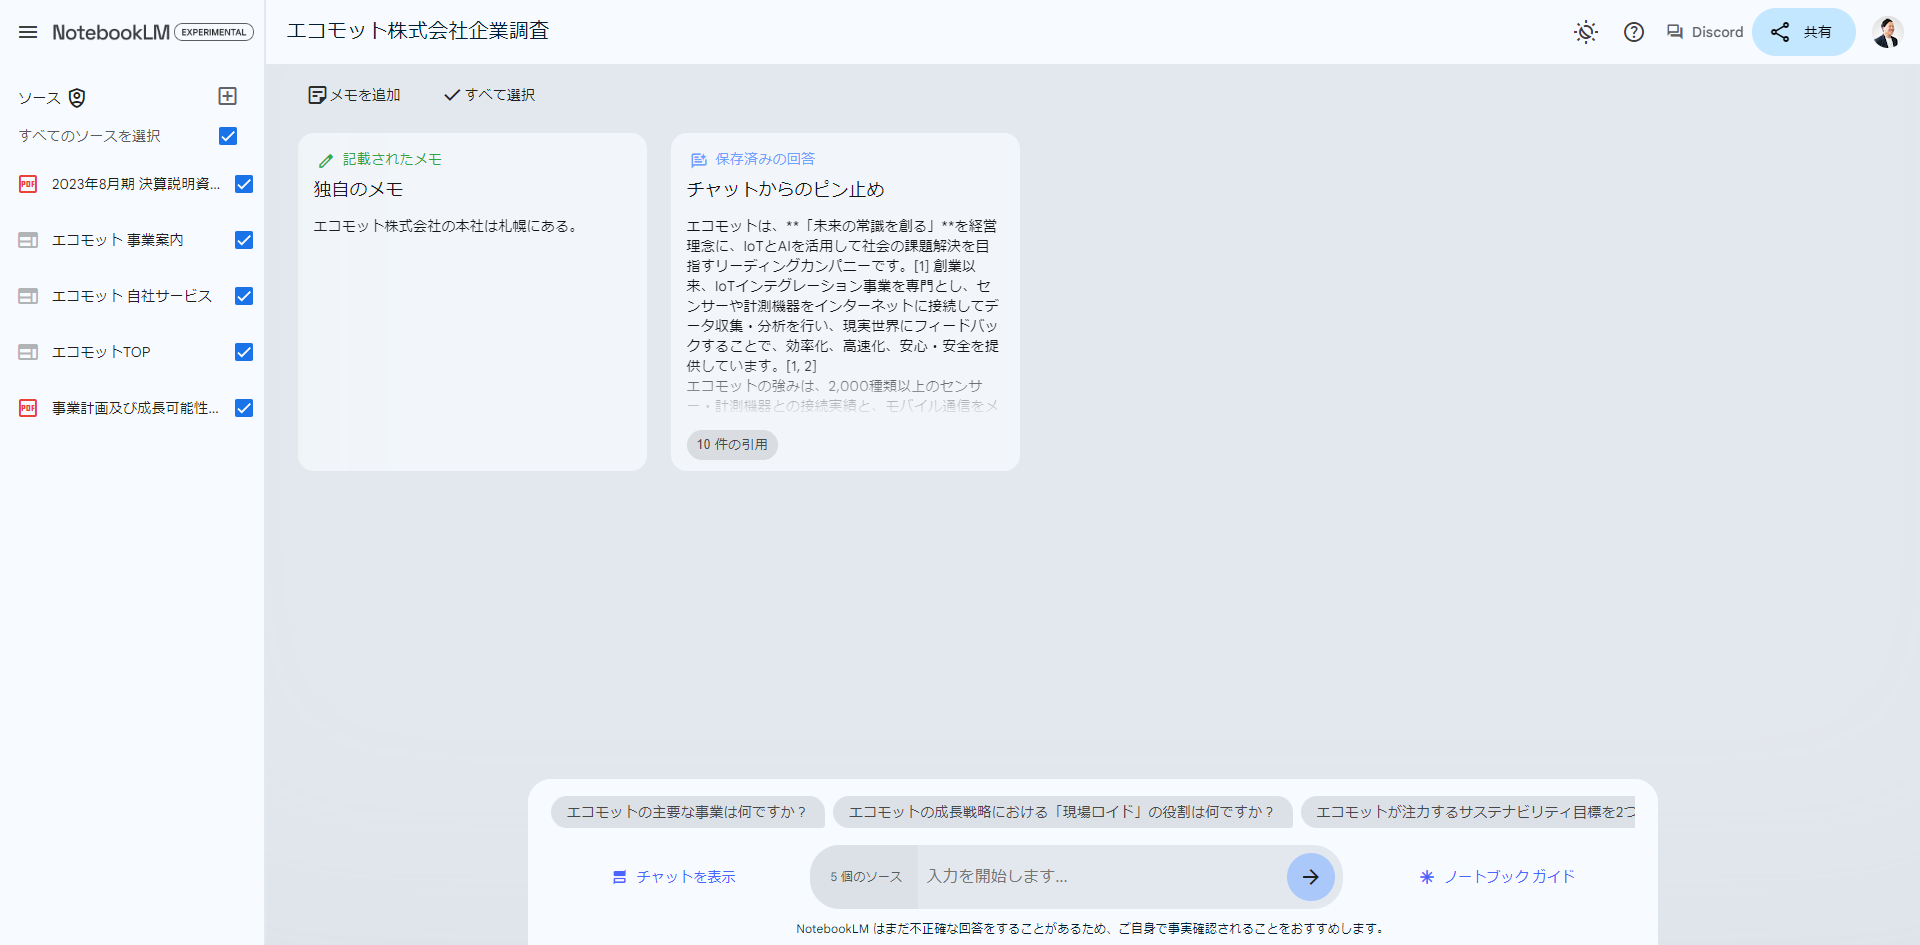The width and height of the screenshot is (1920, 945).
Task: Open the Discord link
Action: pyautogui.click(x=1704, y=32)
